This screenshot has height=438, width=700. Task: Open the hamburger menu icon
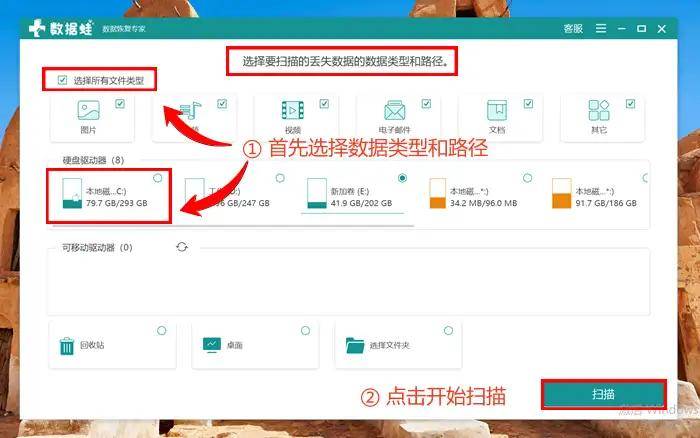601,29
